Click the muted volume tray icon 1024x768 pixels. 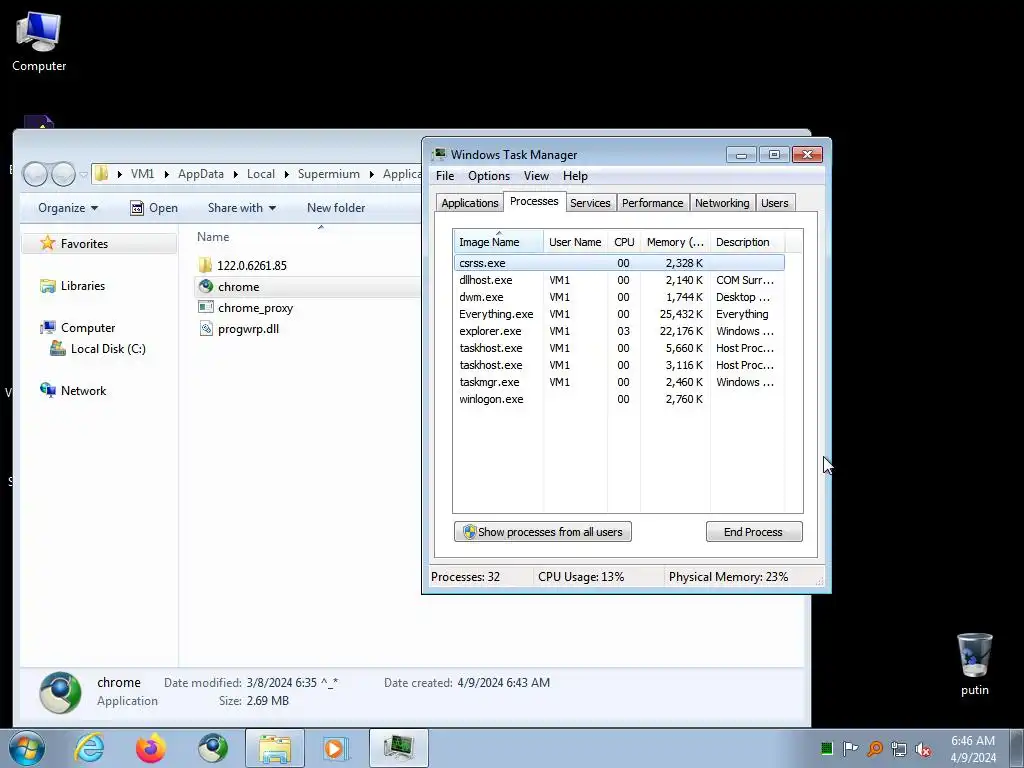[923, 749]
